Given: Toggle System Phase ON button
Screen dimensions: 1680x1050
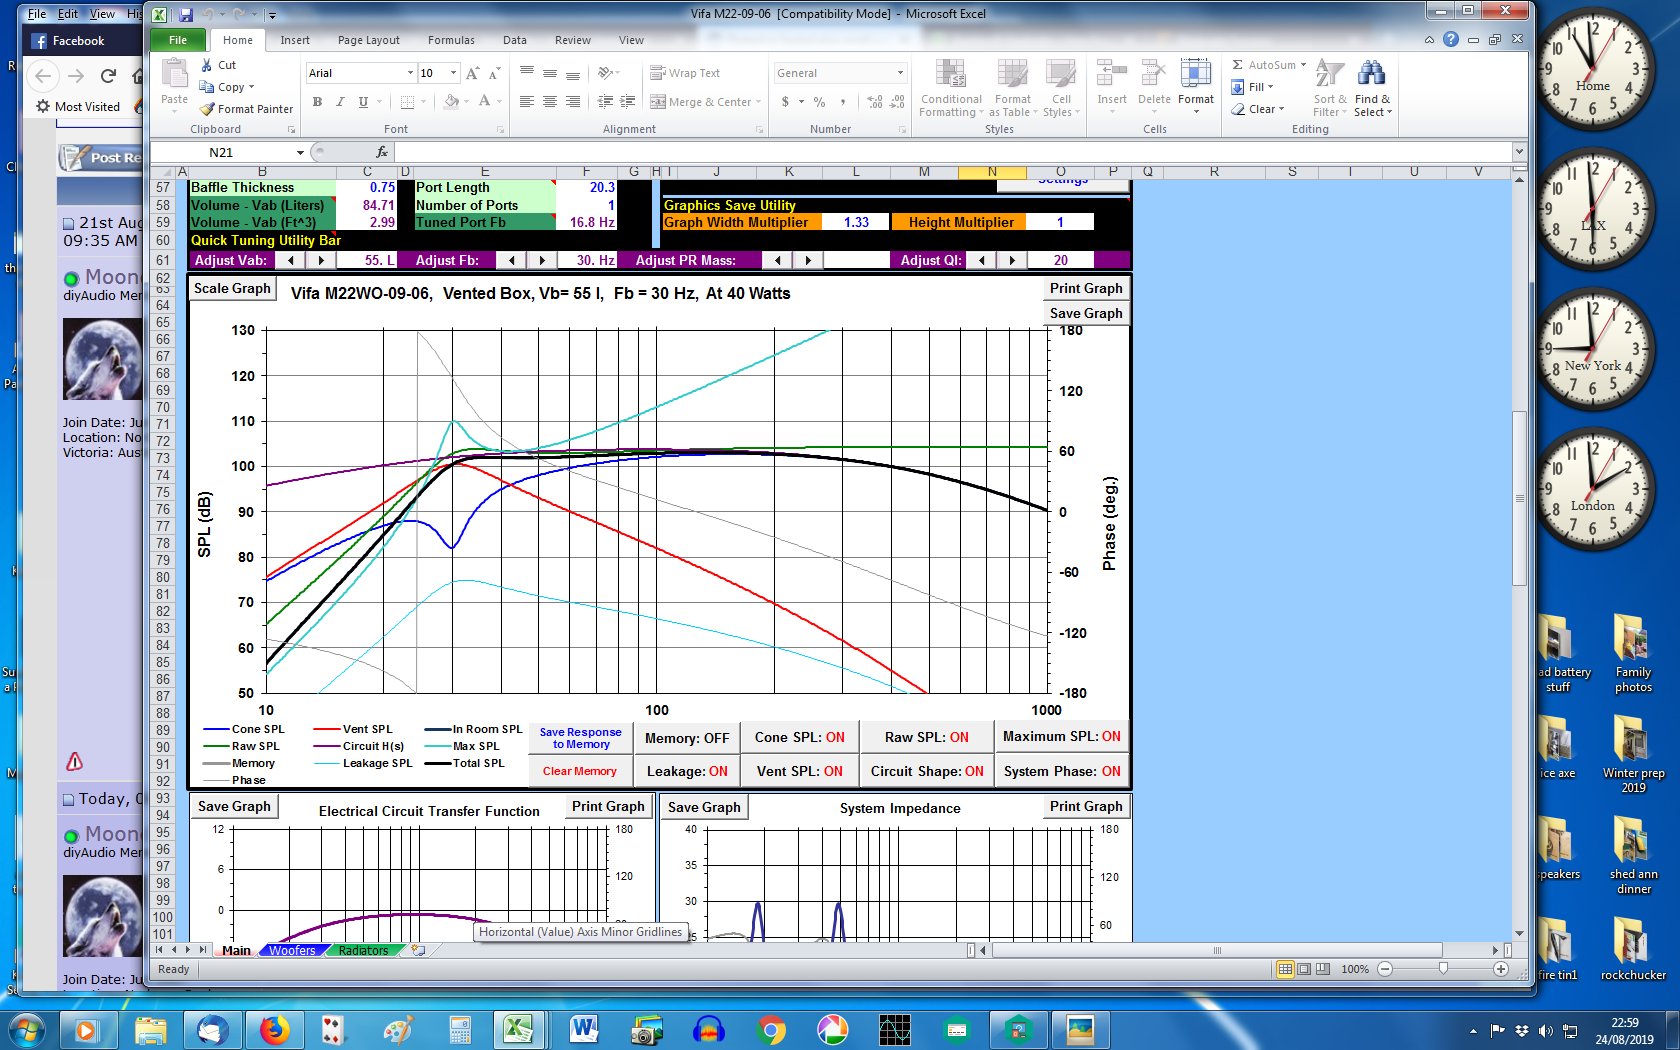Looking at the screenshot, I should [1062, 771].
